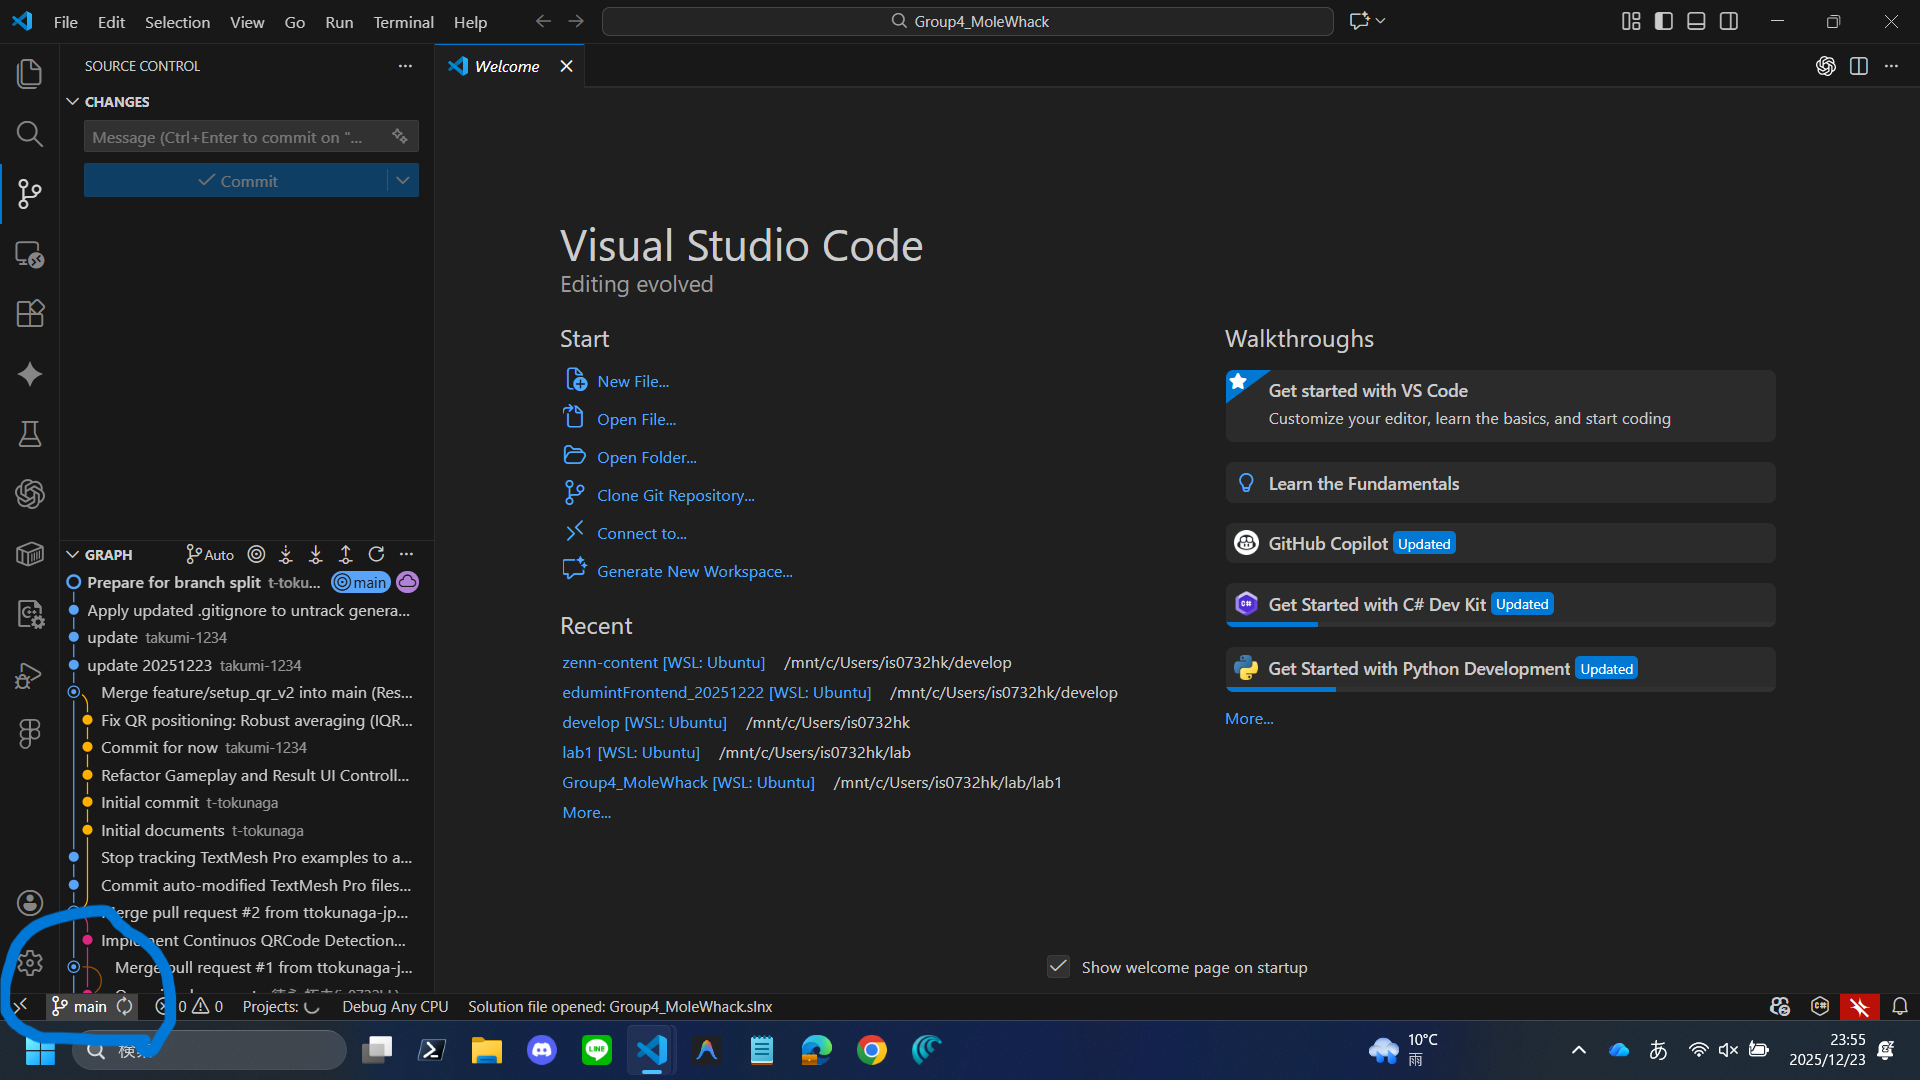Open the Commit button dropdown arrow
This screenshot has width=1920, height=1080.
pos(403,181)
